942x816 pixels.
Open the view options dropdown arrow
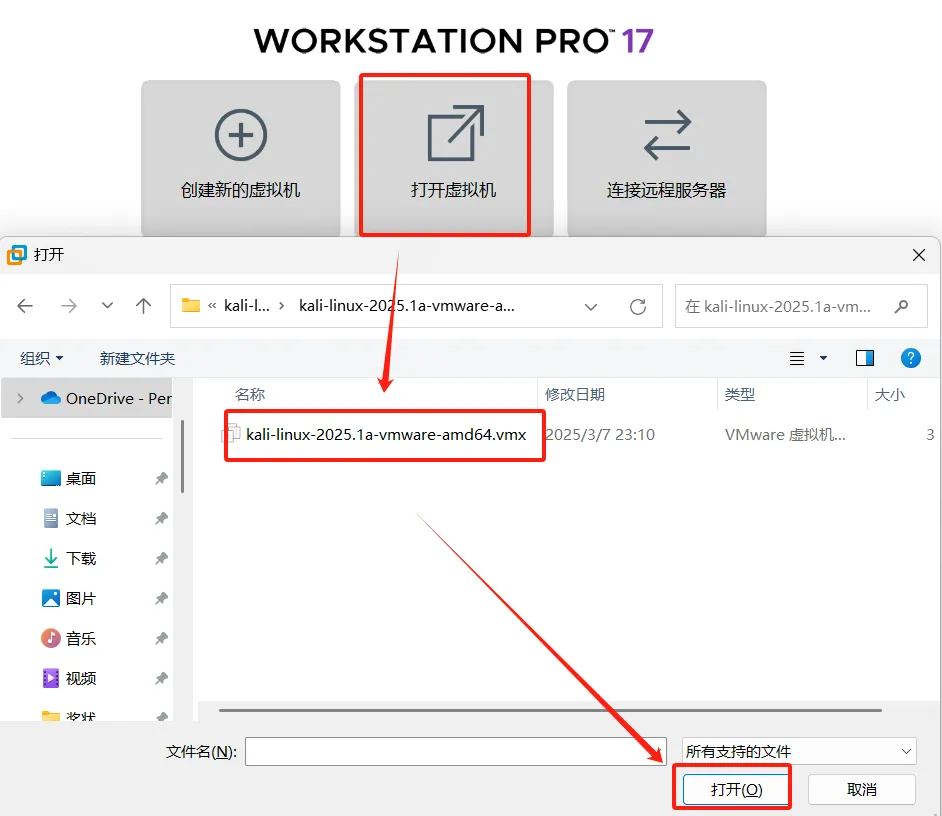pos(824,359)
